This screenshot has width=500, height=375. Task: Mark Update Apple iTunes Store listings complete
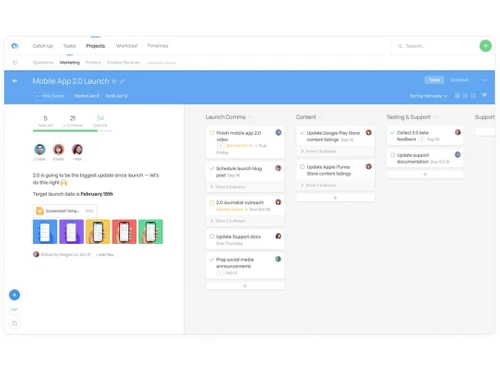(x=302, y=167)
